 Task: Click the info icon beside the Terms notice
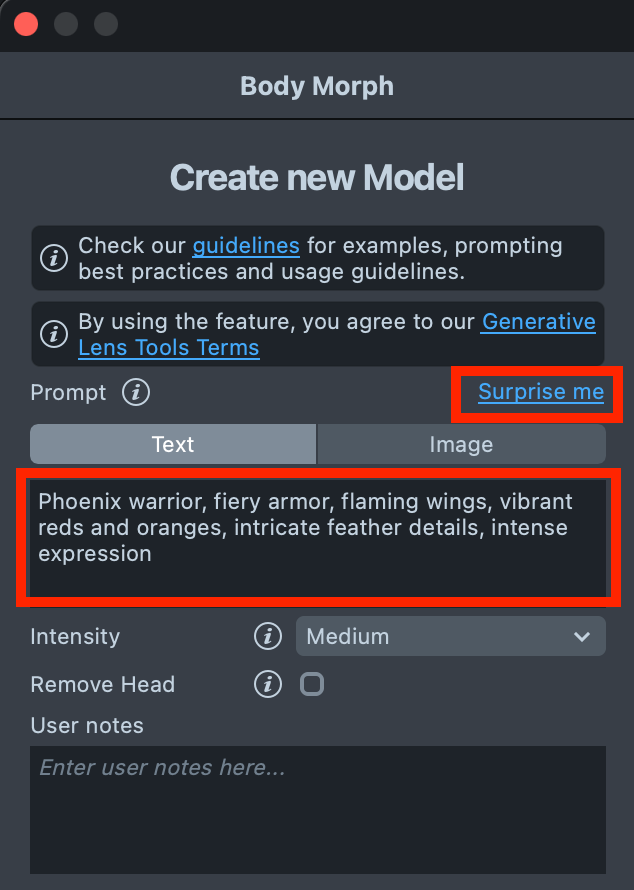pos(55,334)
